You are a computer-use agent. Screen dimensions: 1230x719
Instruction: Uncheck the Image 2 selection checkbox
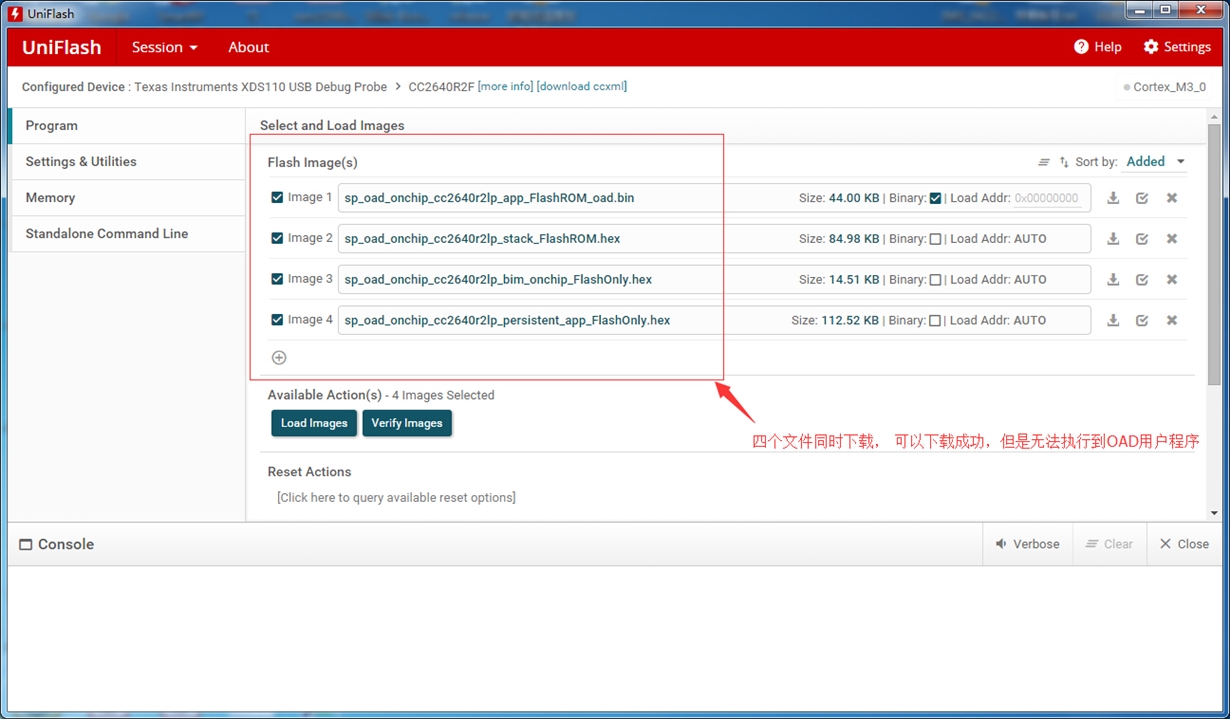(x=277, y=238)
